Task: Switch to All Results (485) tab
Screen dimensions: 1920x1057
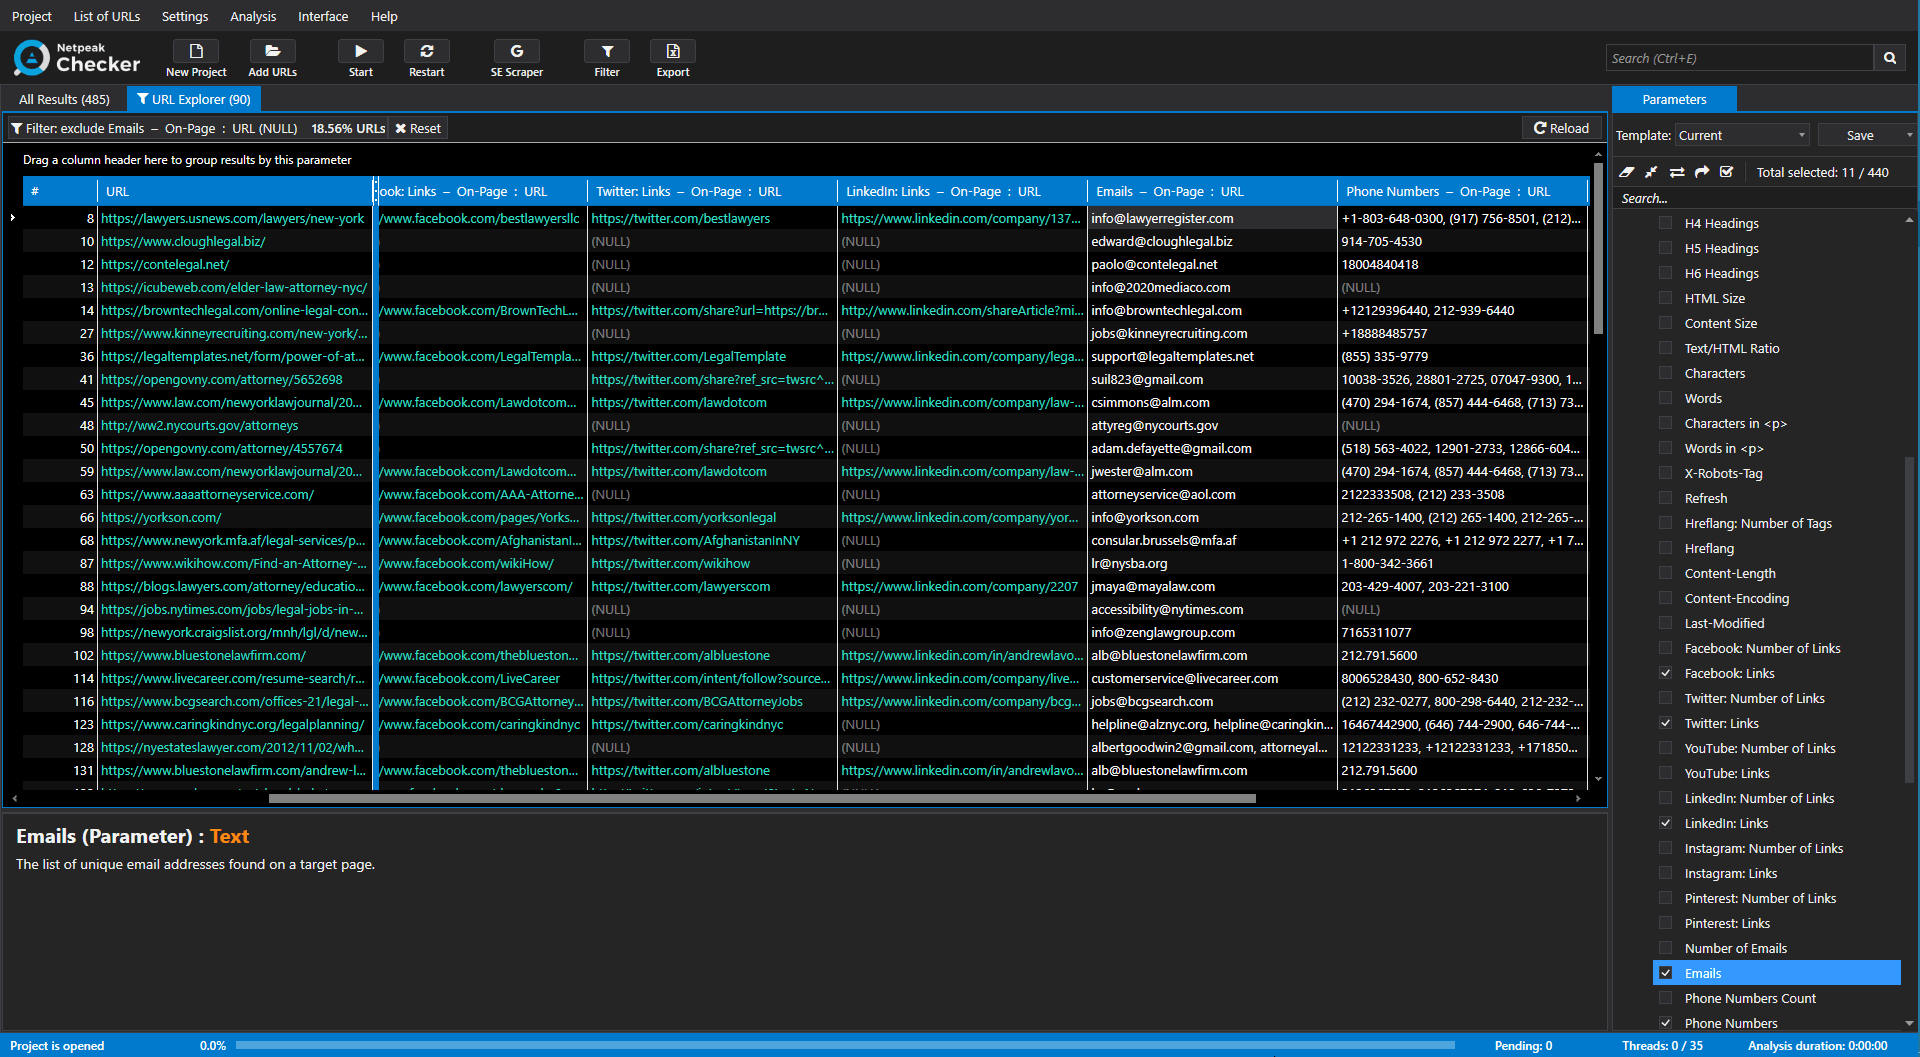Action: click(64, 99)
